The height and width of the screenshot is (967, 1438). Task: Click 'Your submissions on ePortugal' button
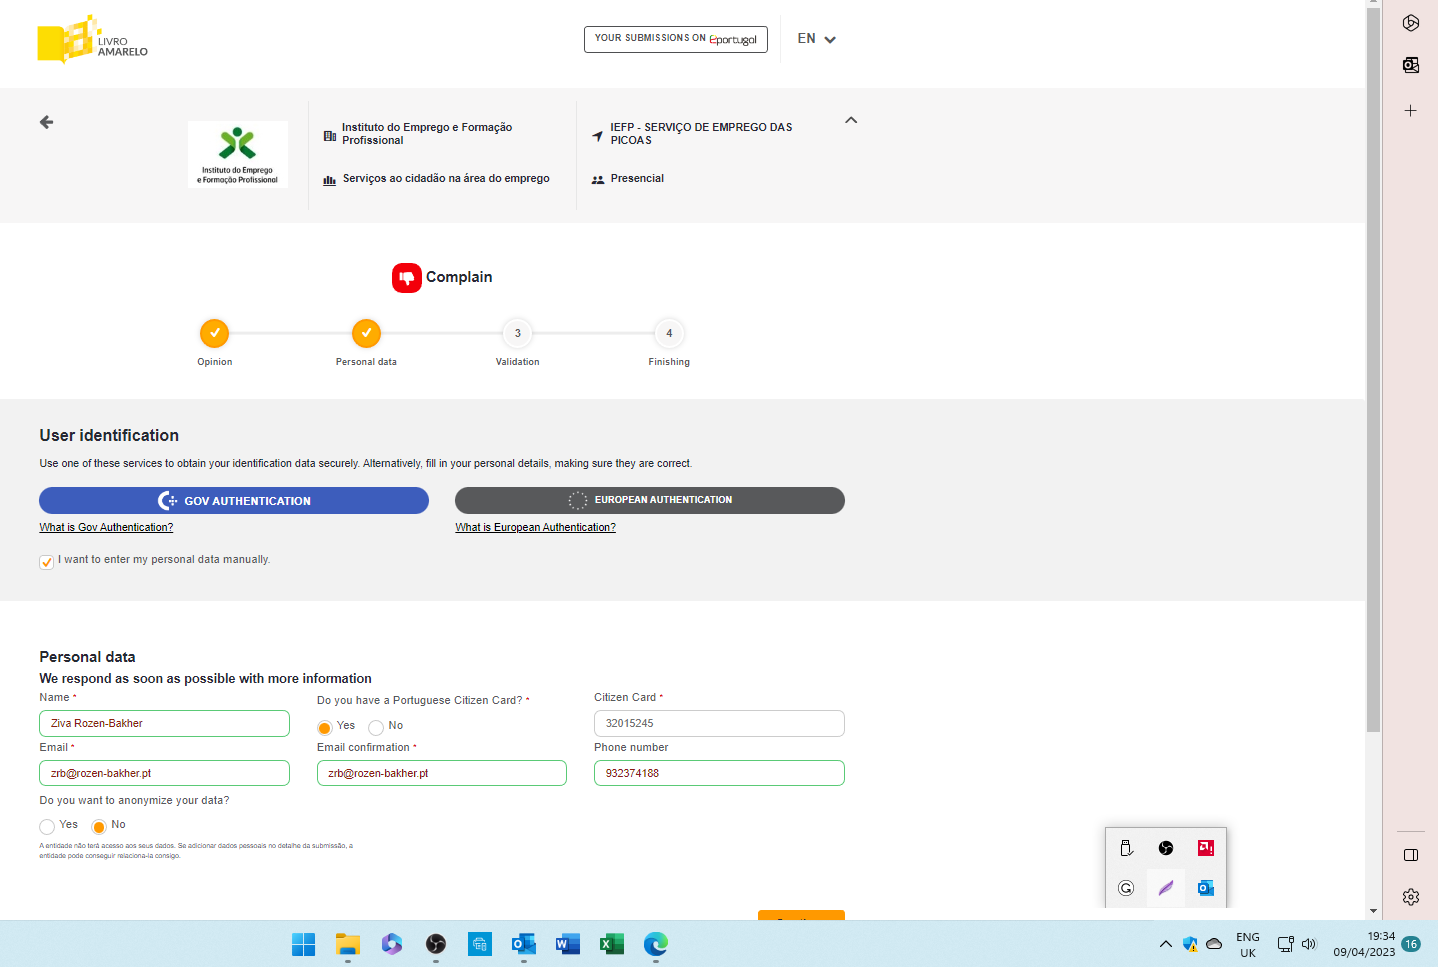pyautogui.click(x=676, y=39)
